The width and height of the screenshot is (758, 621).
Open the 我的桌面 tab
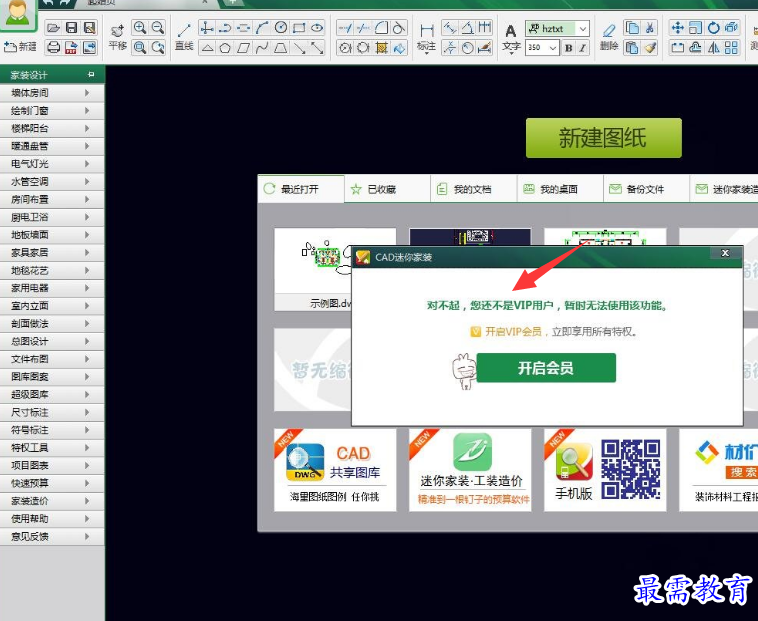point(560,189)
